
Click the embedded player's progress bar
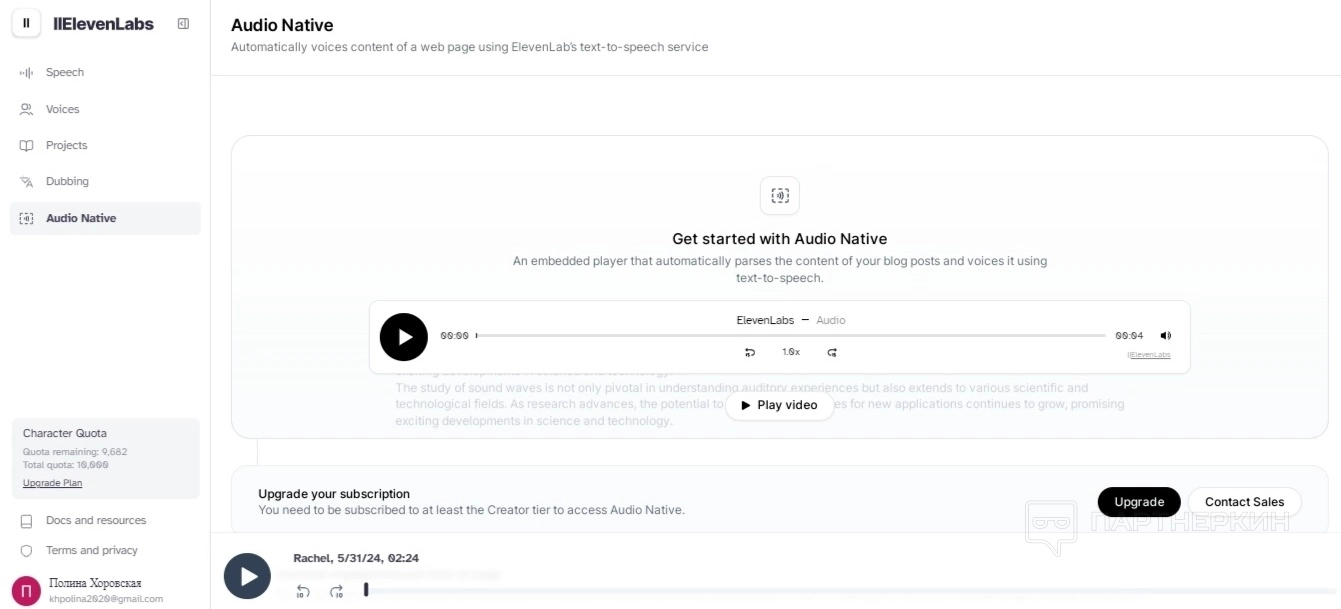click(x=790, y=336)
